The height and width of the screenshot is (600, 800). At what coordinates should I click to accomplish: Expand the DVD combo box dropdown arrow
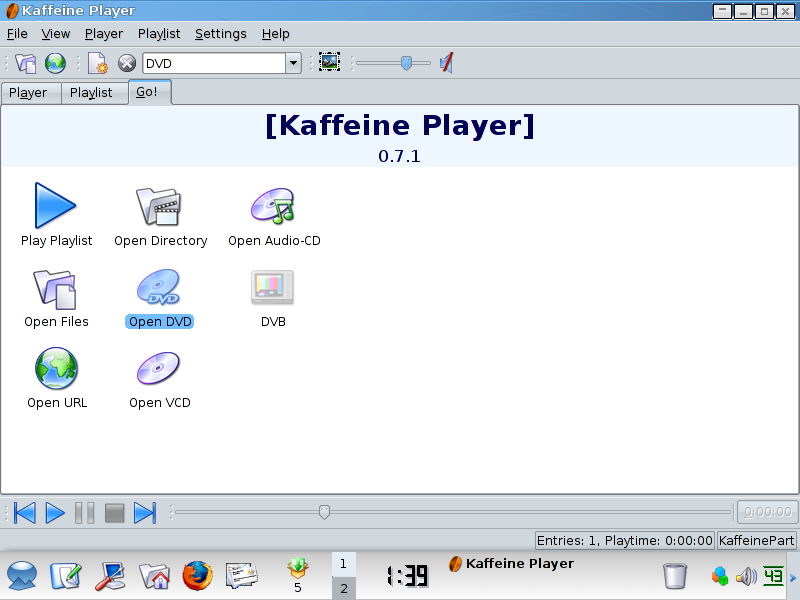(293, 63)
